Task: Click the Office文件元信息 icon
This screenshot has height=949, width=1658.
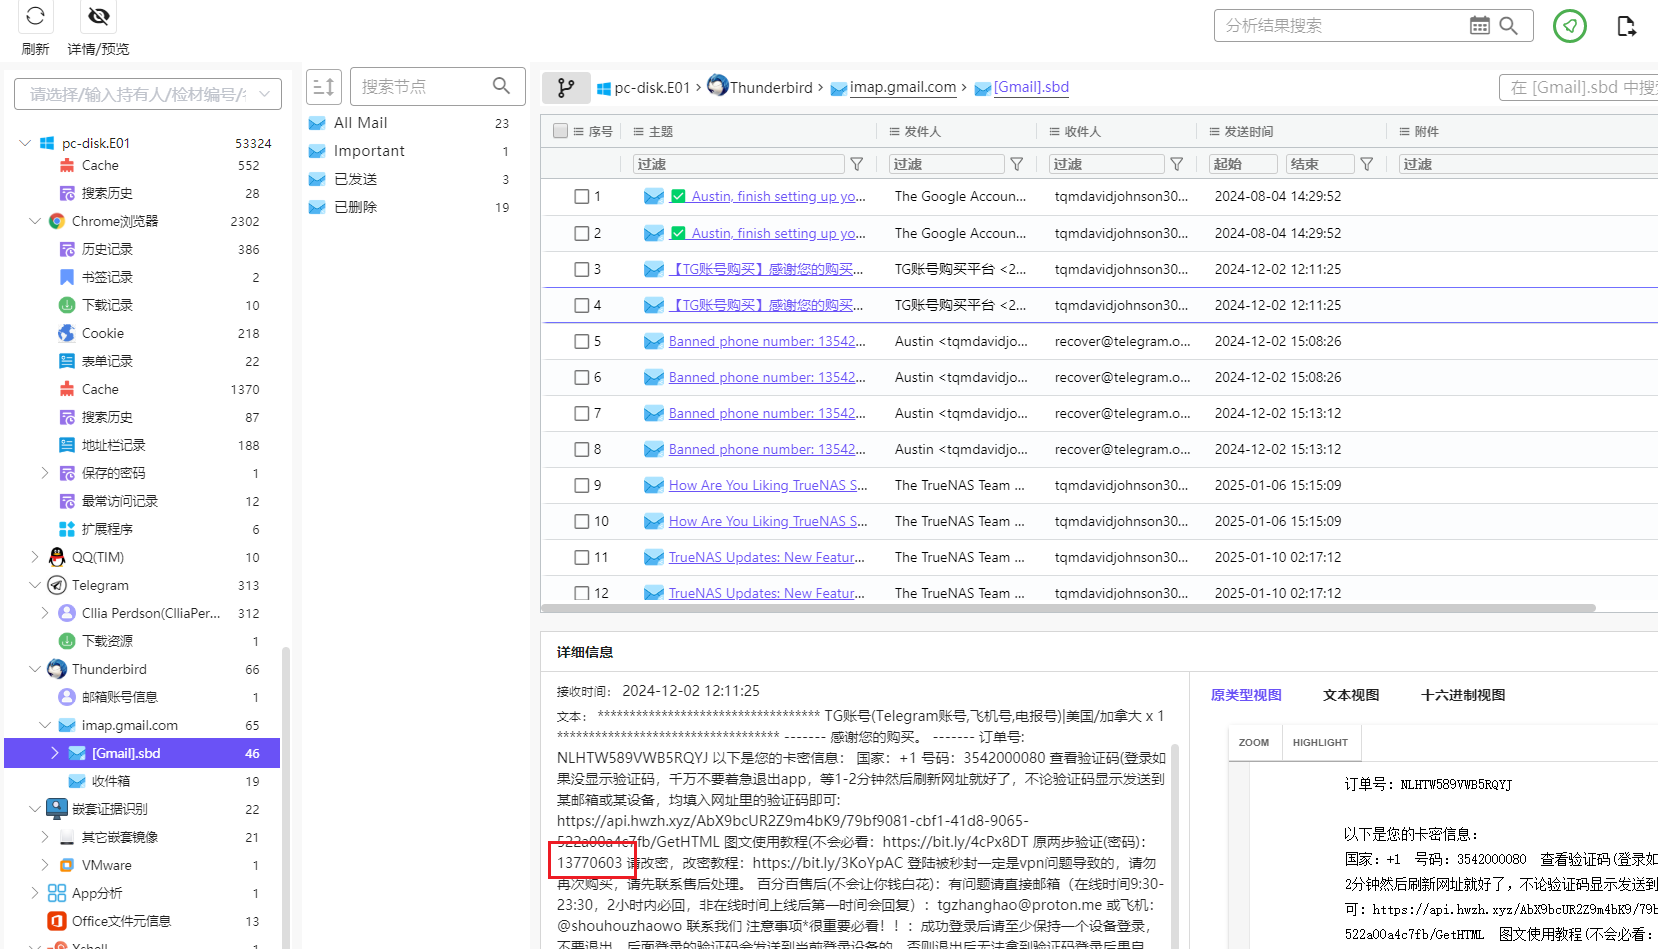Action: [57, 921]
